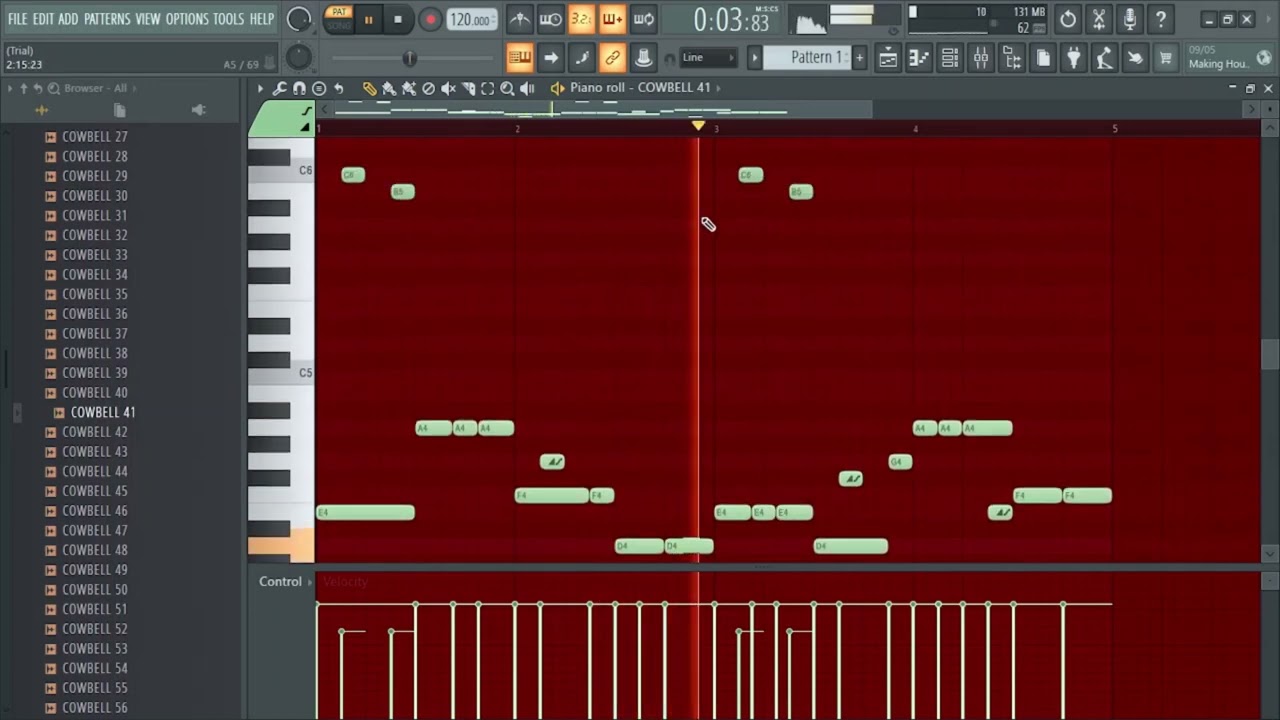The height and width of the screenshot is (720, 1280).
Task: Stop playback with the stop button
Action: [398, 19]
